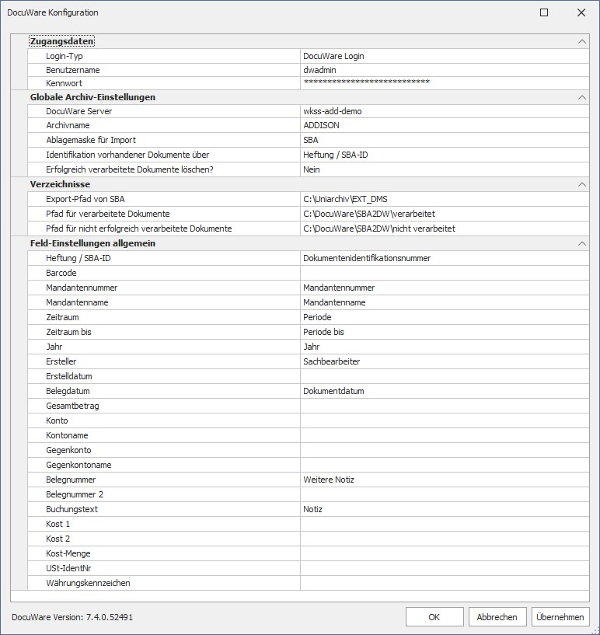Collapse the Zugangsdaten section chevron

tap(582, 41)
